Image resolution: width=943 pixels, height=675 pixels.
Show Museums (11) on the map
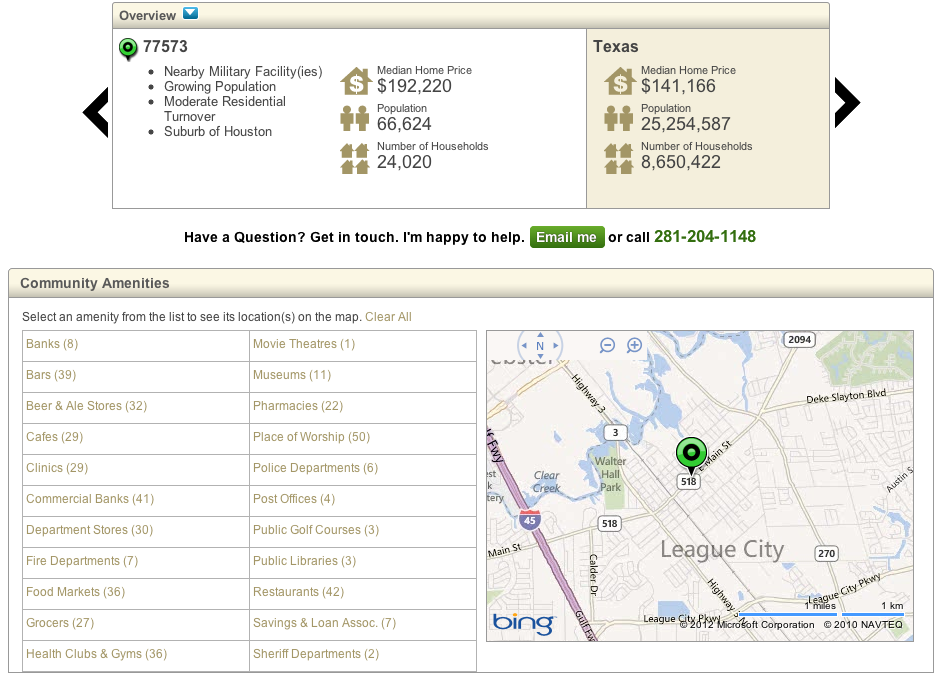coord(292,375)
